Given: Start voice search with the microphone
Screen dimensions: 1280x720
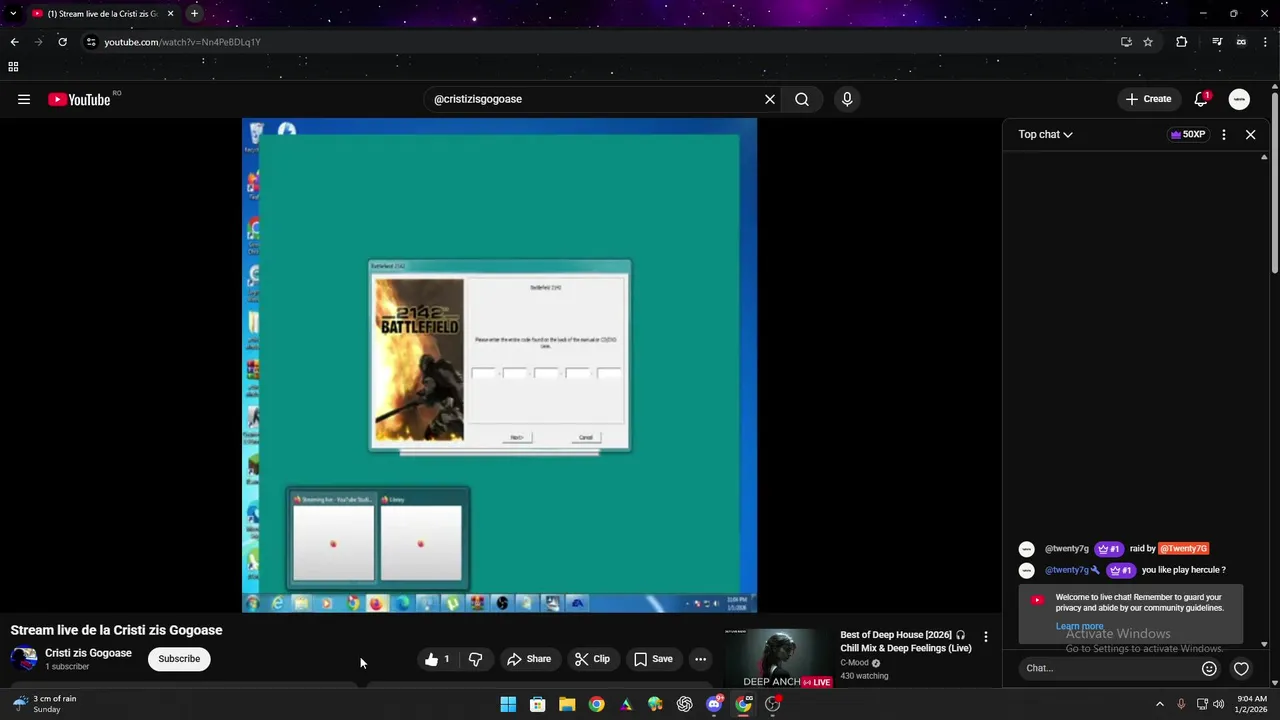Looking at the screenshot, I should coord(847,99).
